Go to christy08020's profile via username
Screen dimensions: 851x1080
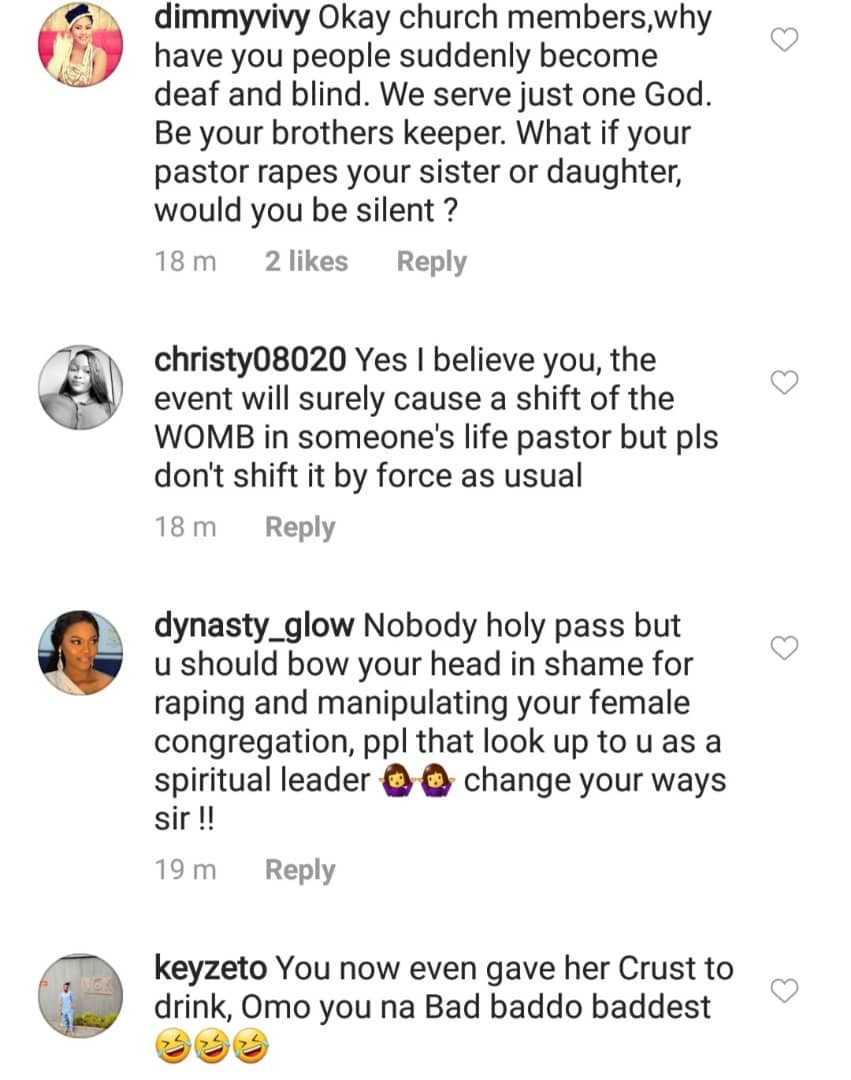251,360
